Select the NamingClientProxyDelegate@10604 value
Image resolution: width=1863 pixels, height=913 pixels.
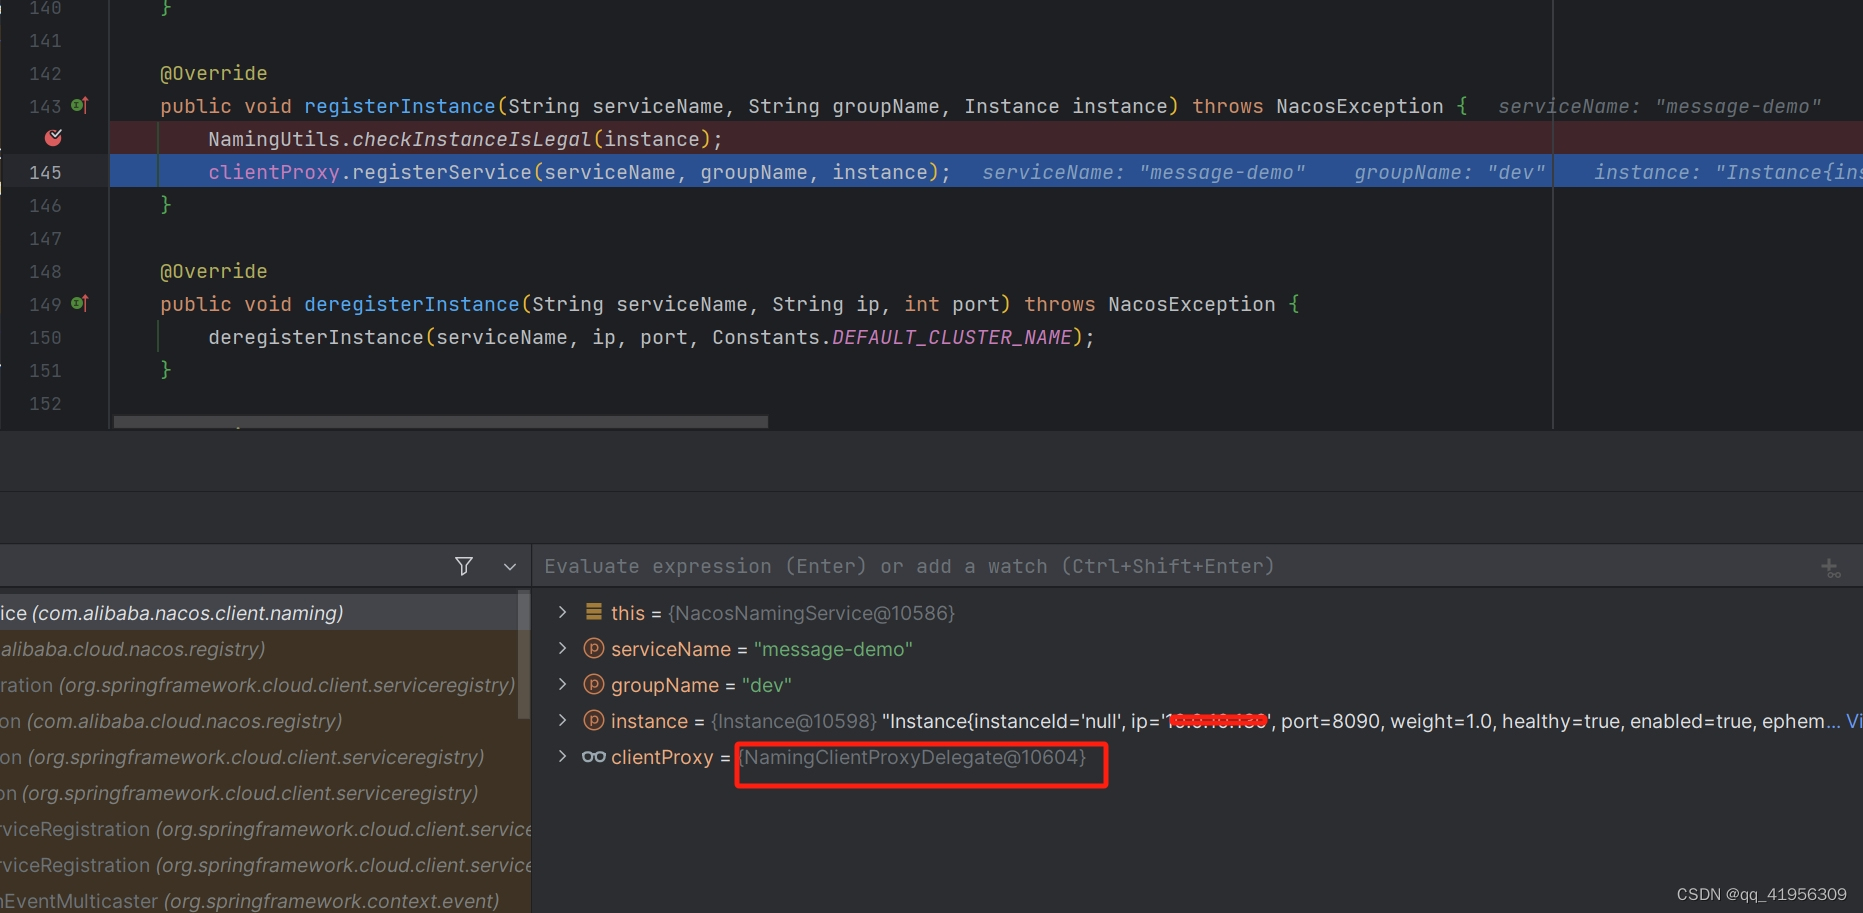[912, 757]
